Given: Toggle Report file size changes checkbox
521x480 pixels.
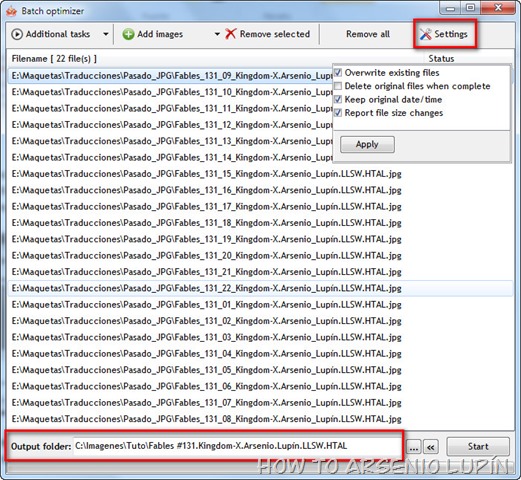Looking at the screenshot, I should 338,113.
